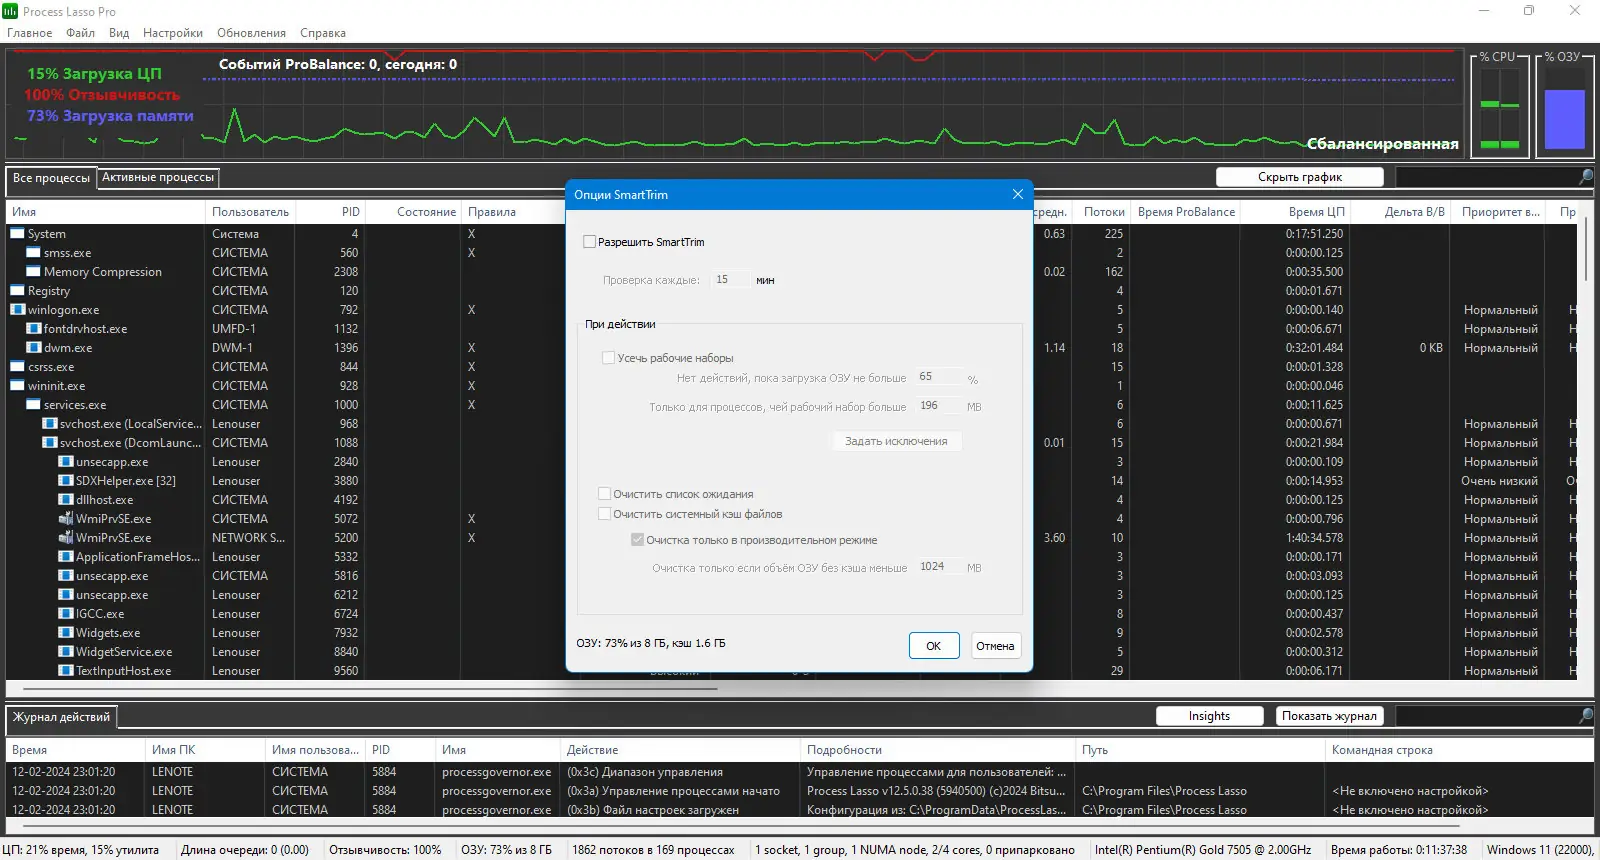
Task: Click the working set size field showing 196
Action: 939,406
